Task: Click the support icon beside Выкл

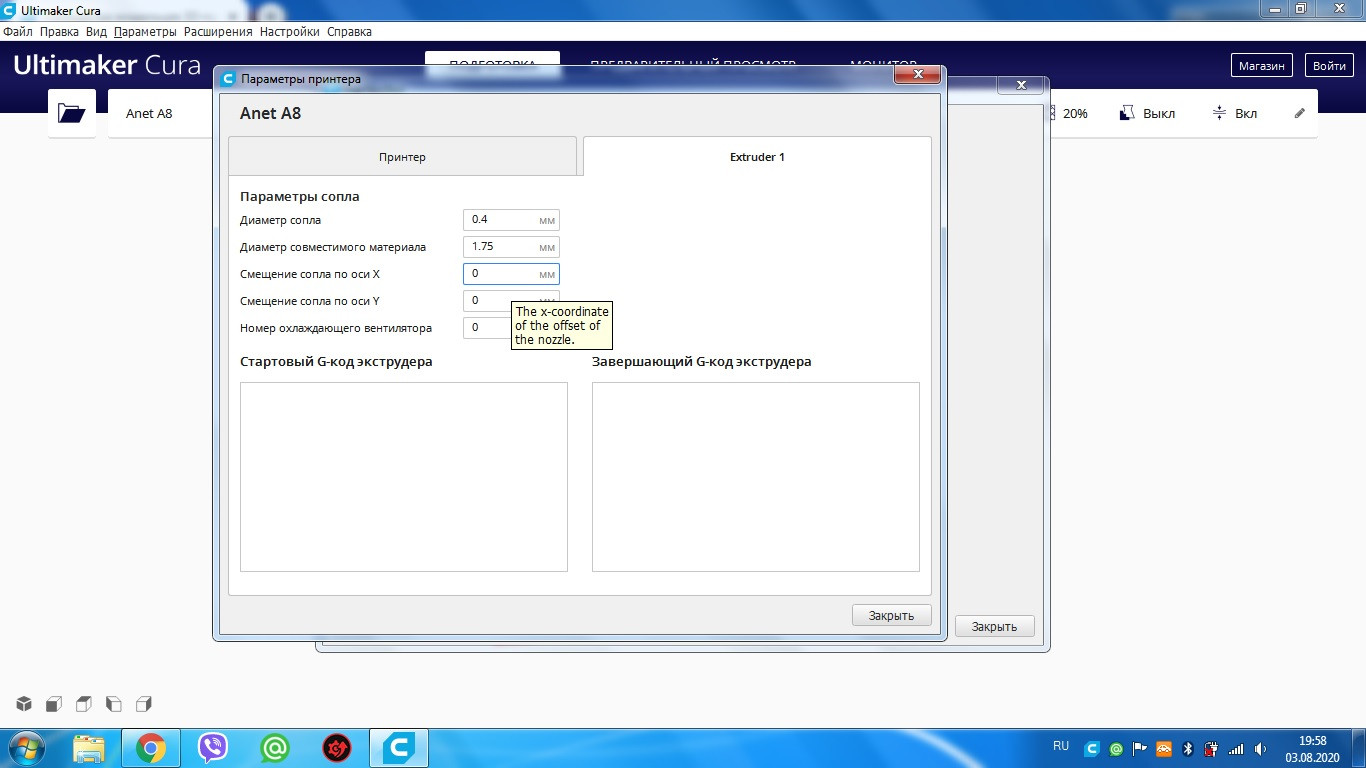Action: (1127, 113)
